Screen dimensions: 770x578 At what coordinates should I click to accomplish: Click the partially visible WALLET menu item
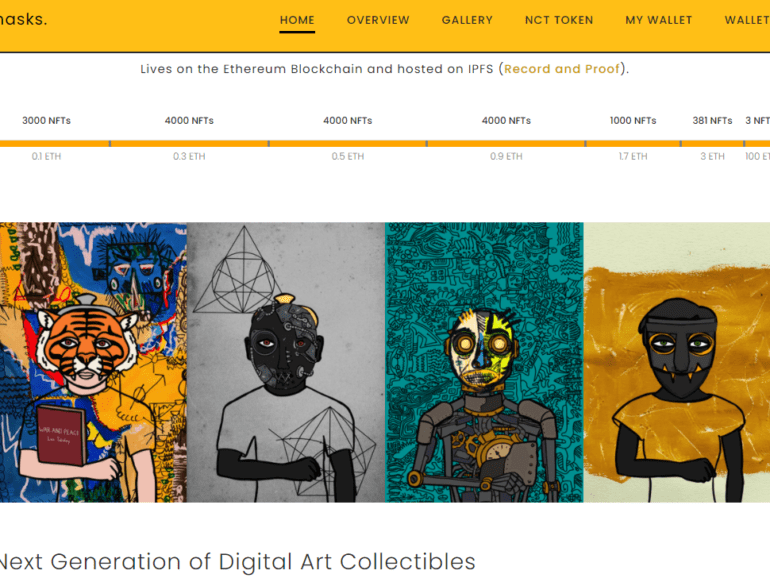tap(747, 20)
